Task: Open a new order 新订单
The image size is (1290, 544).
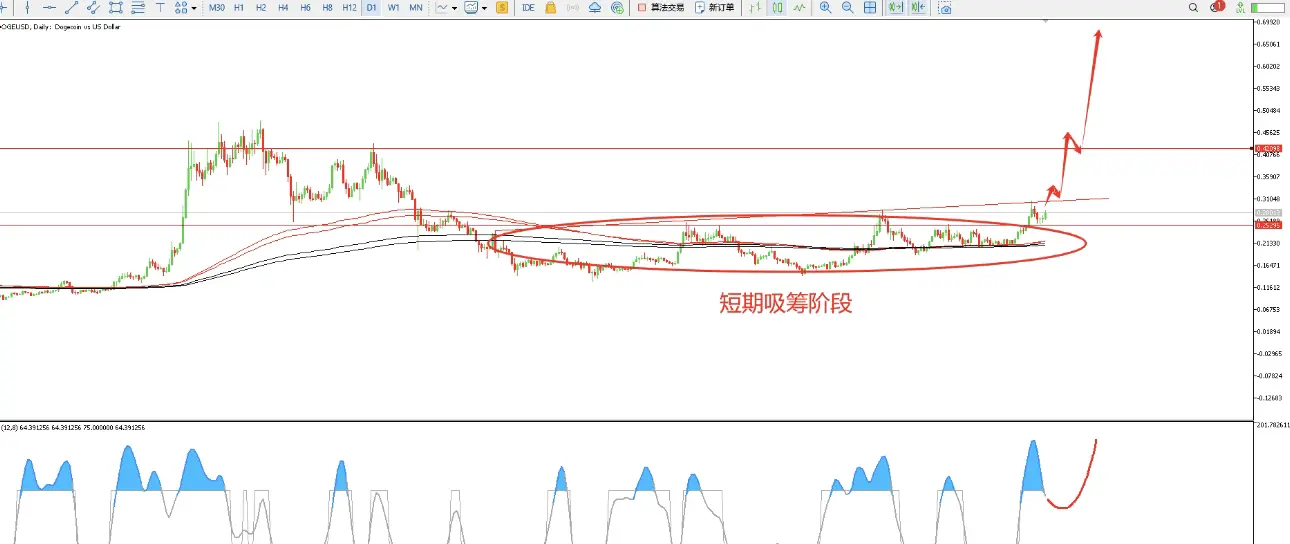Action: pyautogui.click(x=714, y=8)
